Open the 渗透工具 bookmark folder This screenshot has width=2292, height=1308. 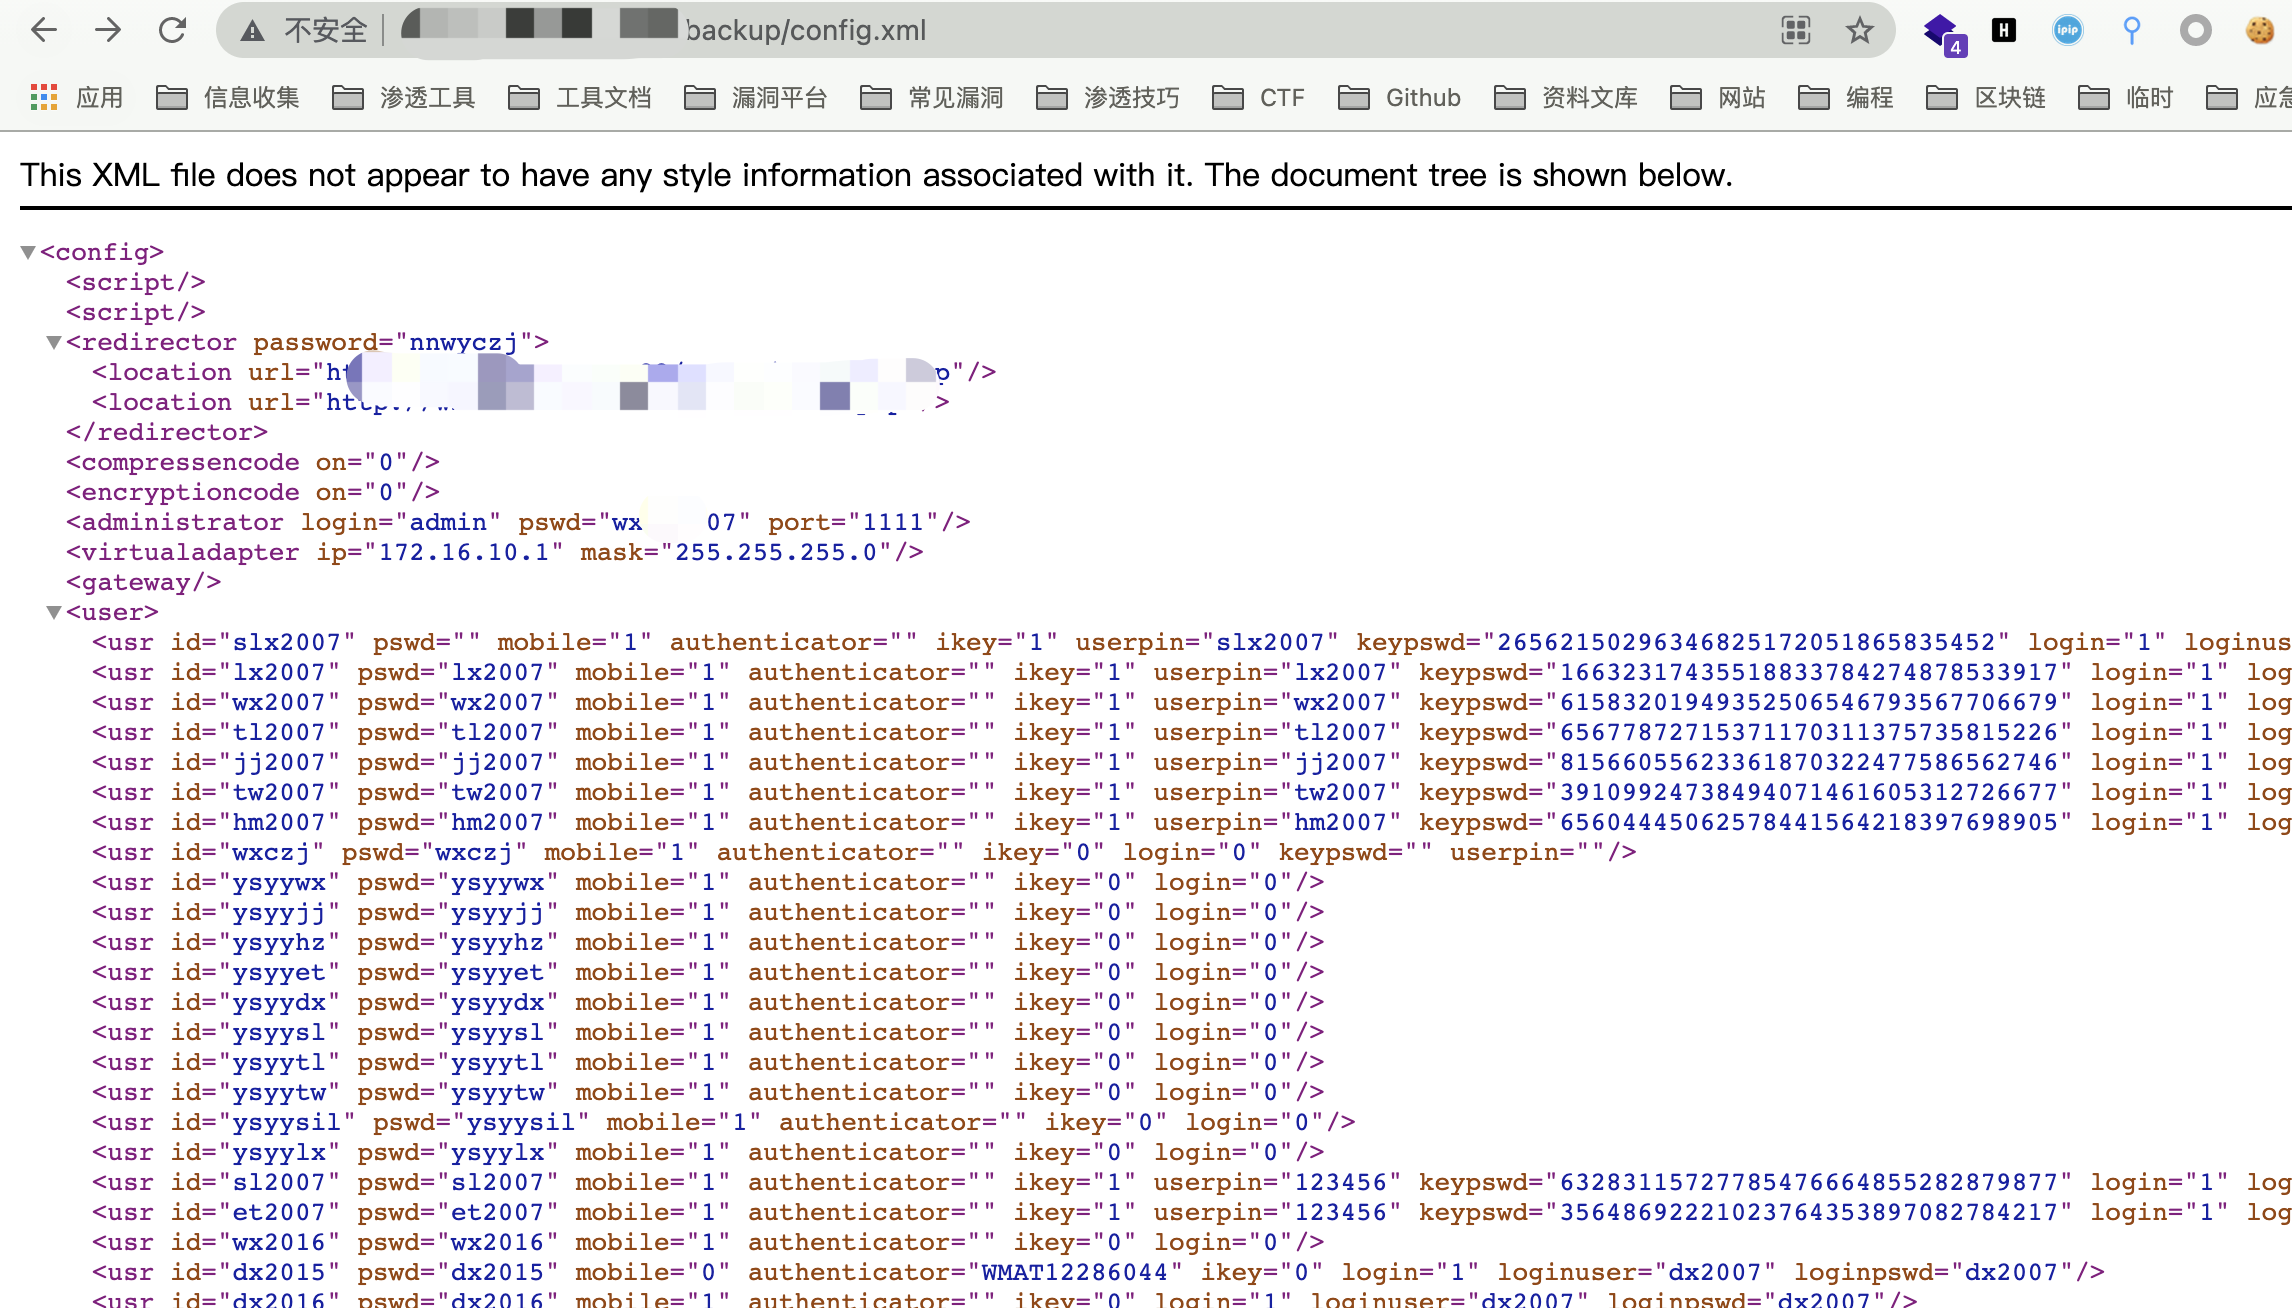coord(404,97)
